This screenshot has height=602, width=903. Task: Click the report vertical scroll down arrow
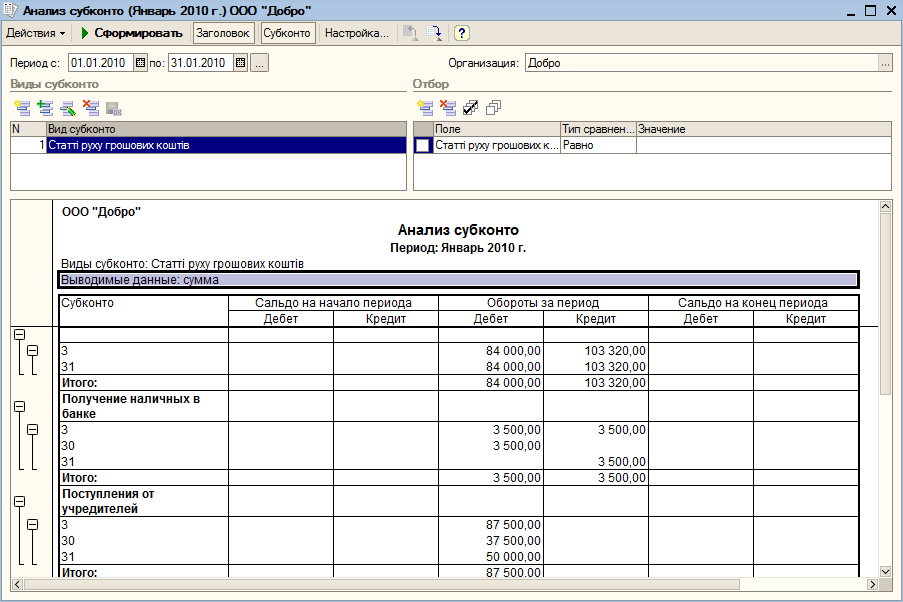885,571
